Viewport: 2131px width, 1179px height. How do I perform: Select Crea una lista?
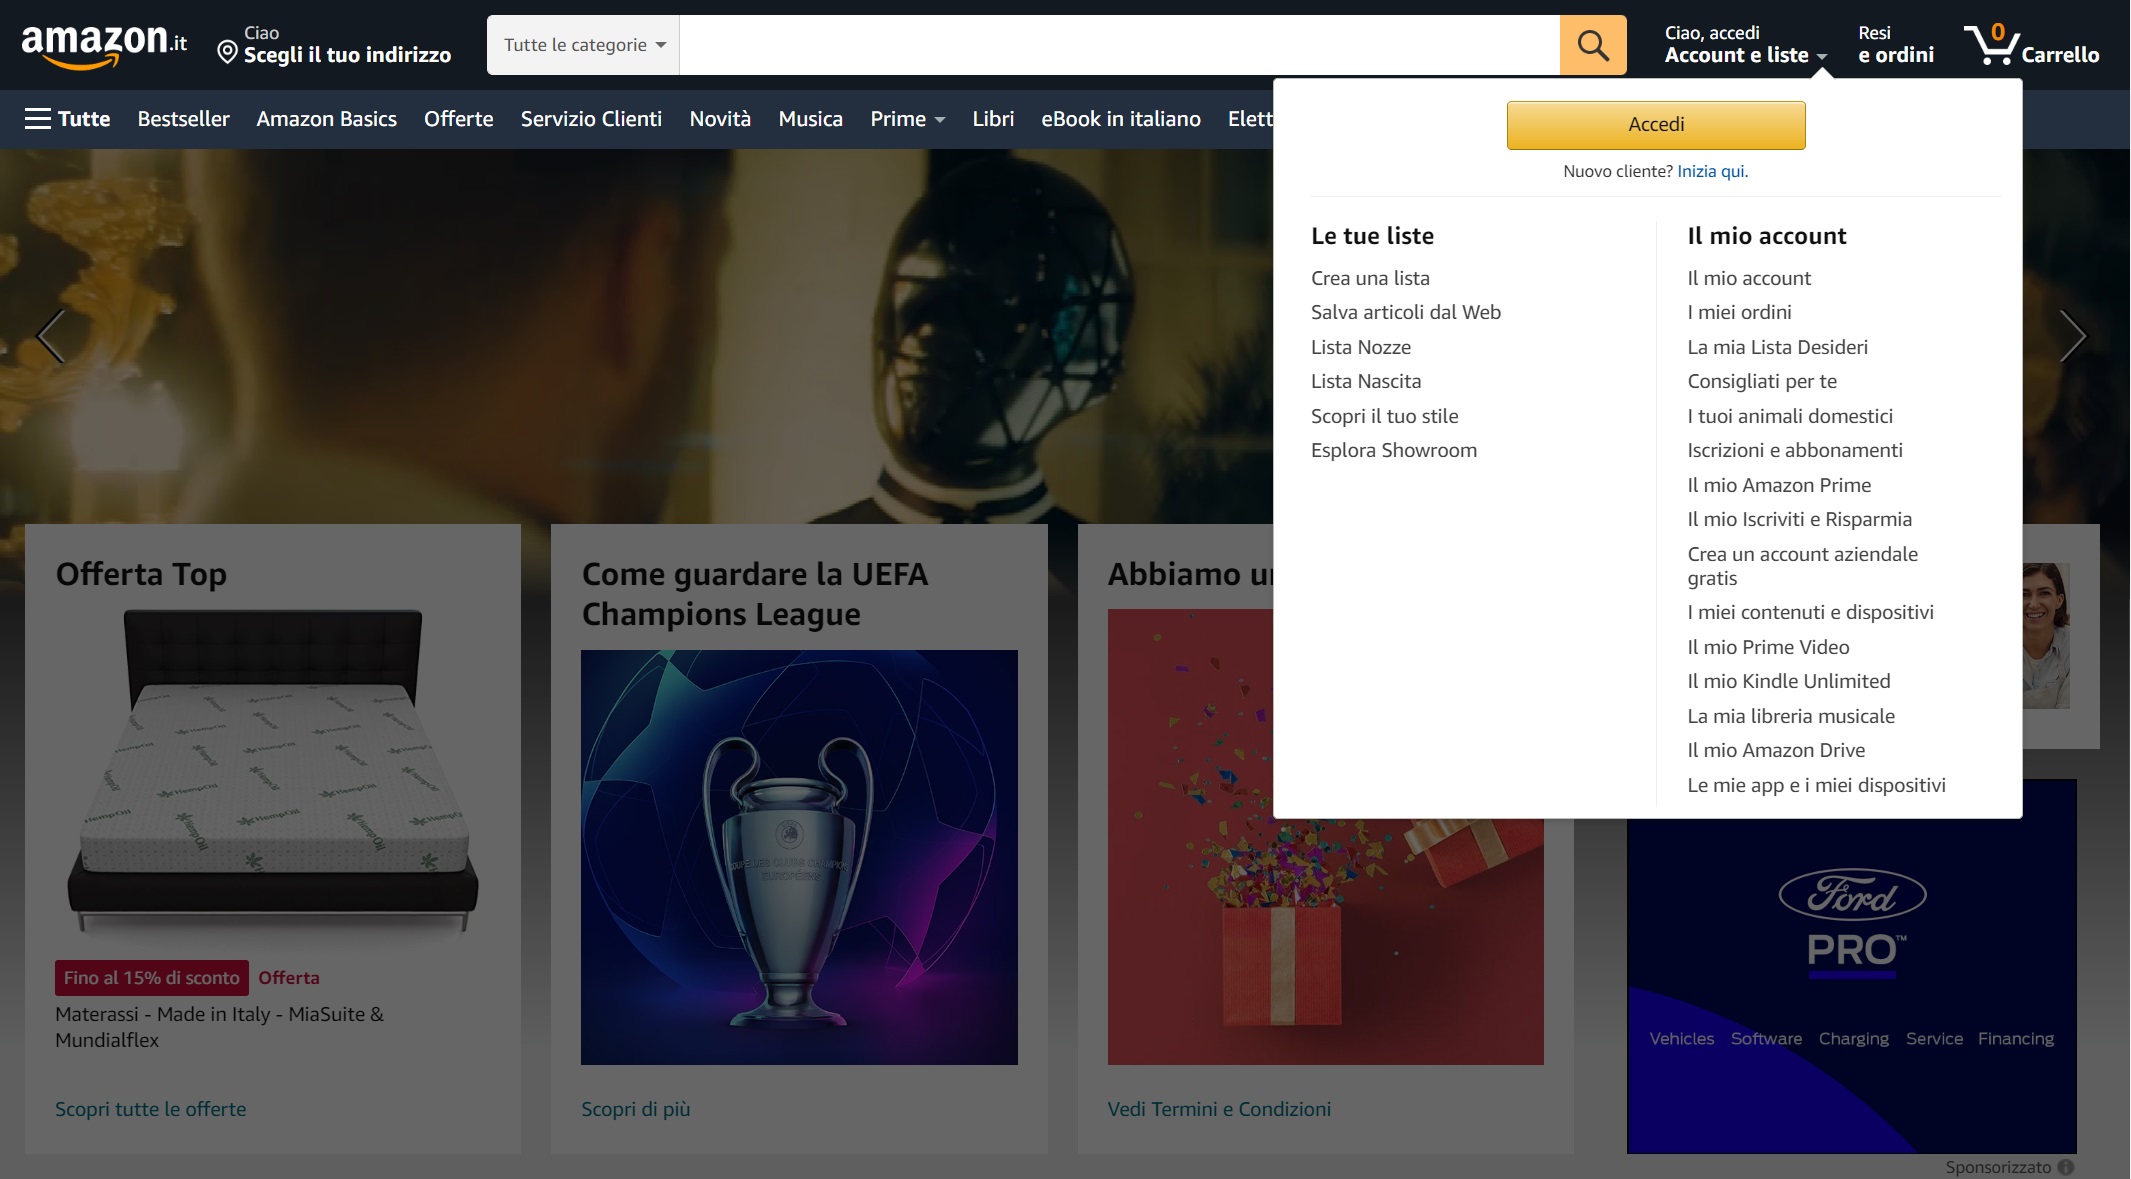[x=1370, y=278]
